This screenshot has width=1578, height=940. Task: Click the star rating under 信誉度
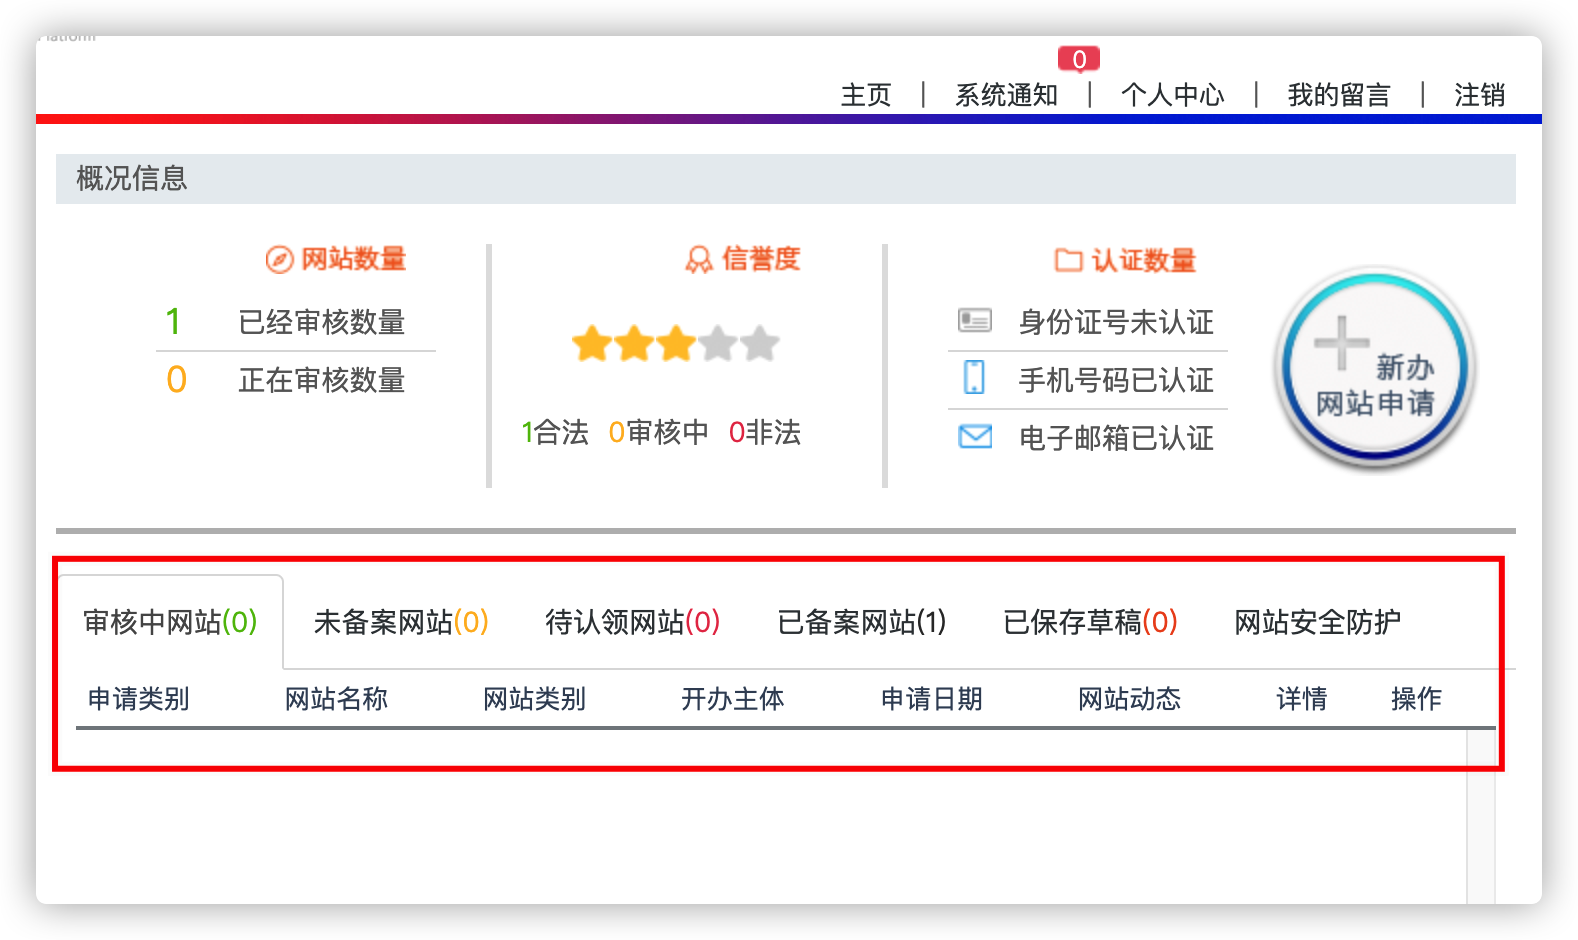tap(676, 344)
